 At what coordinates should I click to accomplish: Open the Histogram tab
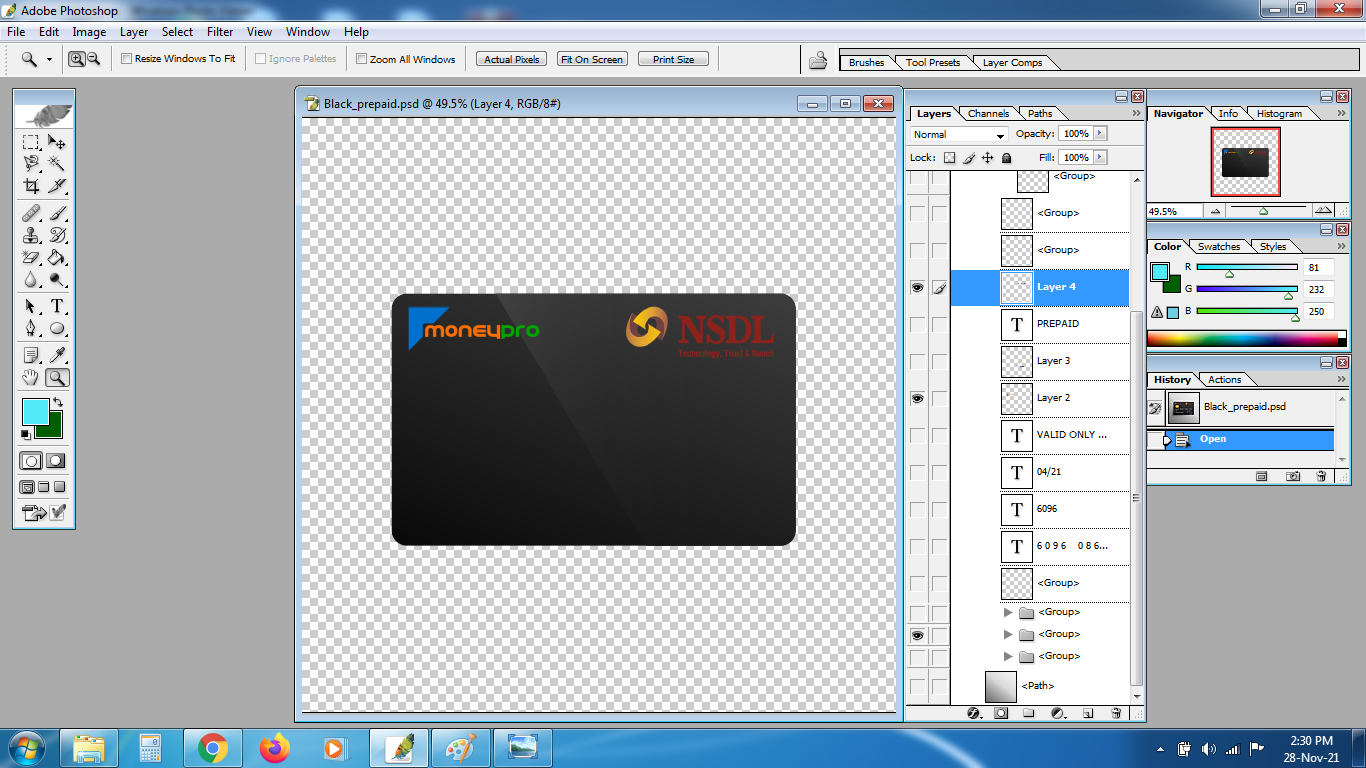tap(1279, 113)
